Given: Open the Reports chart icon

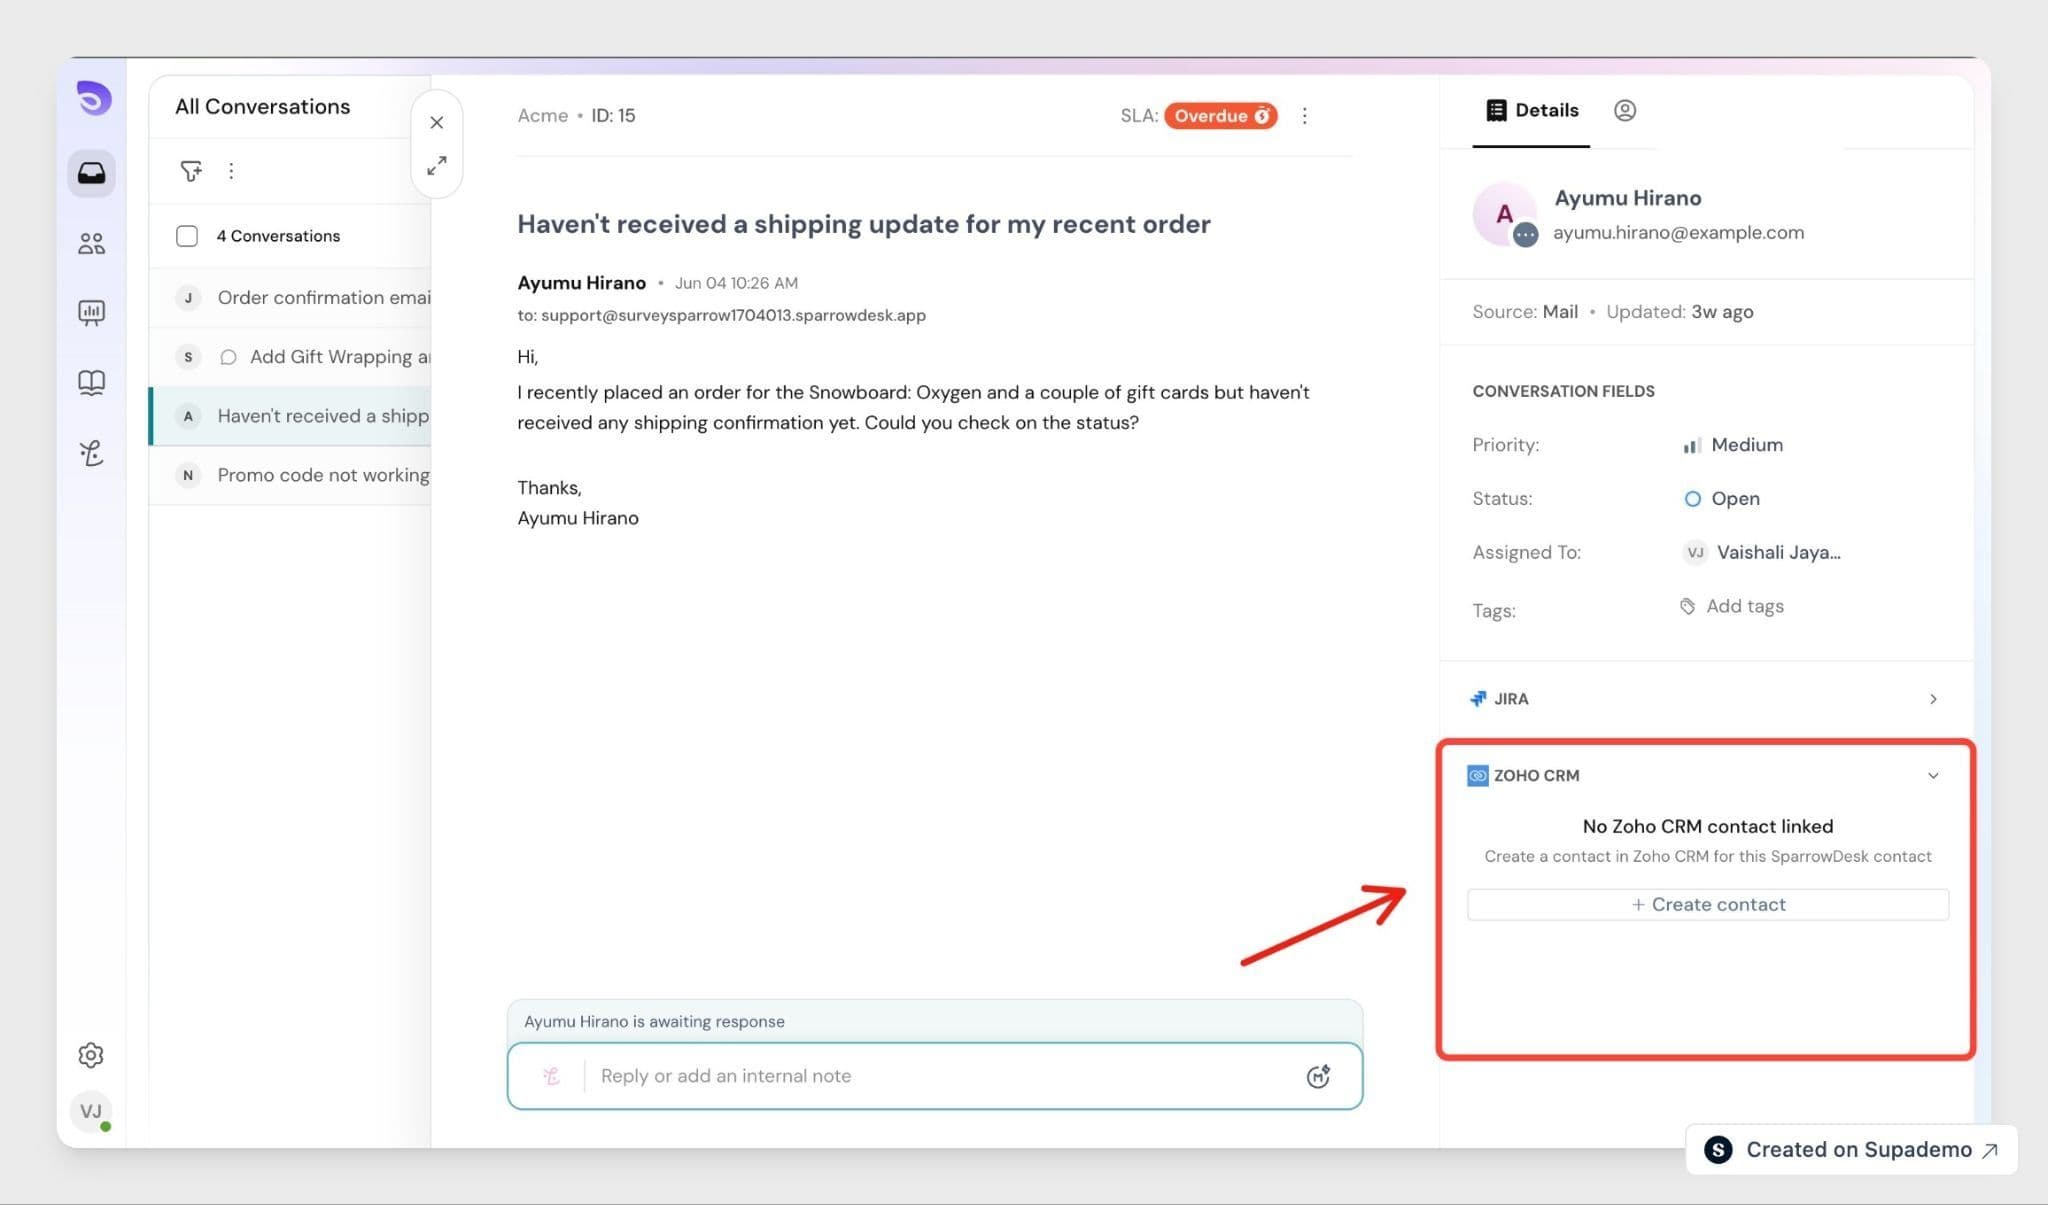Looking at the screenshot, I should click(91, 313).
